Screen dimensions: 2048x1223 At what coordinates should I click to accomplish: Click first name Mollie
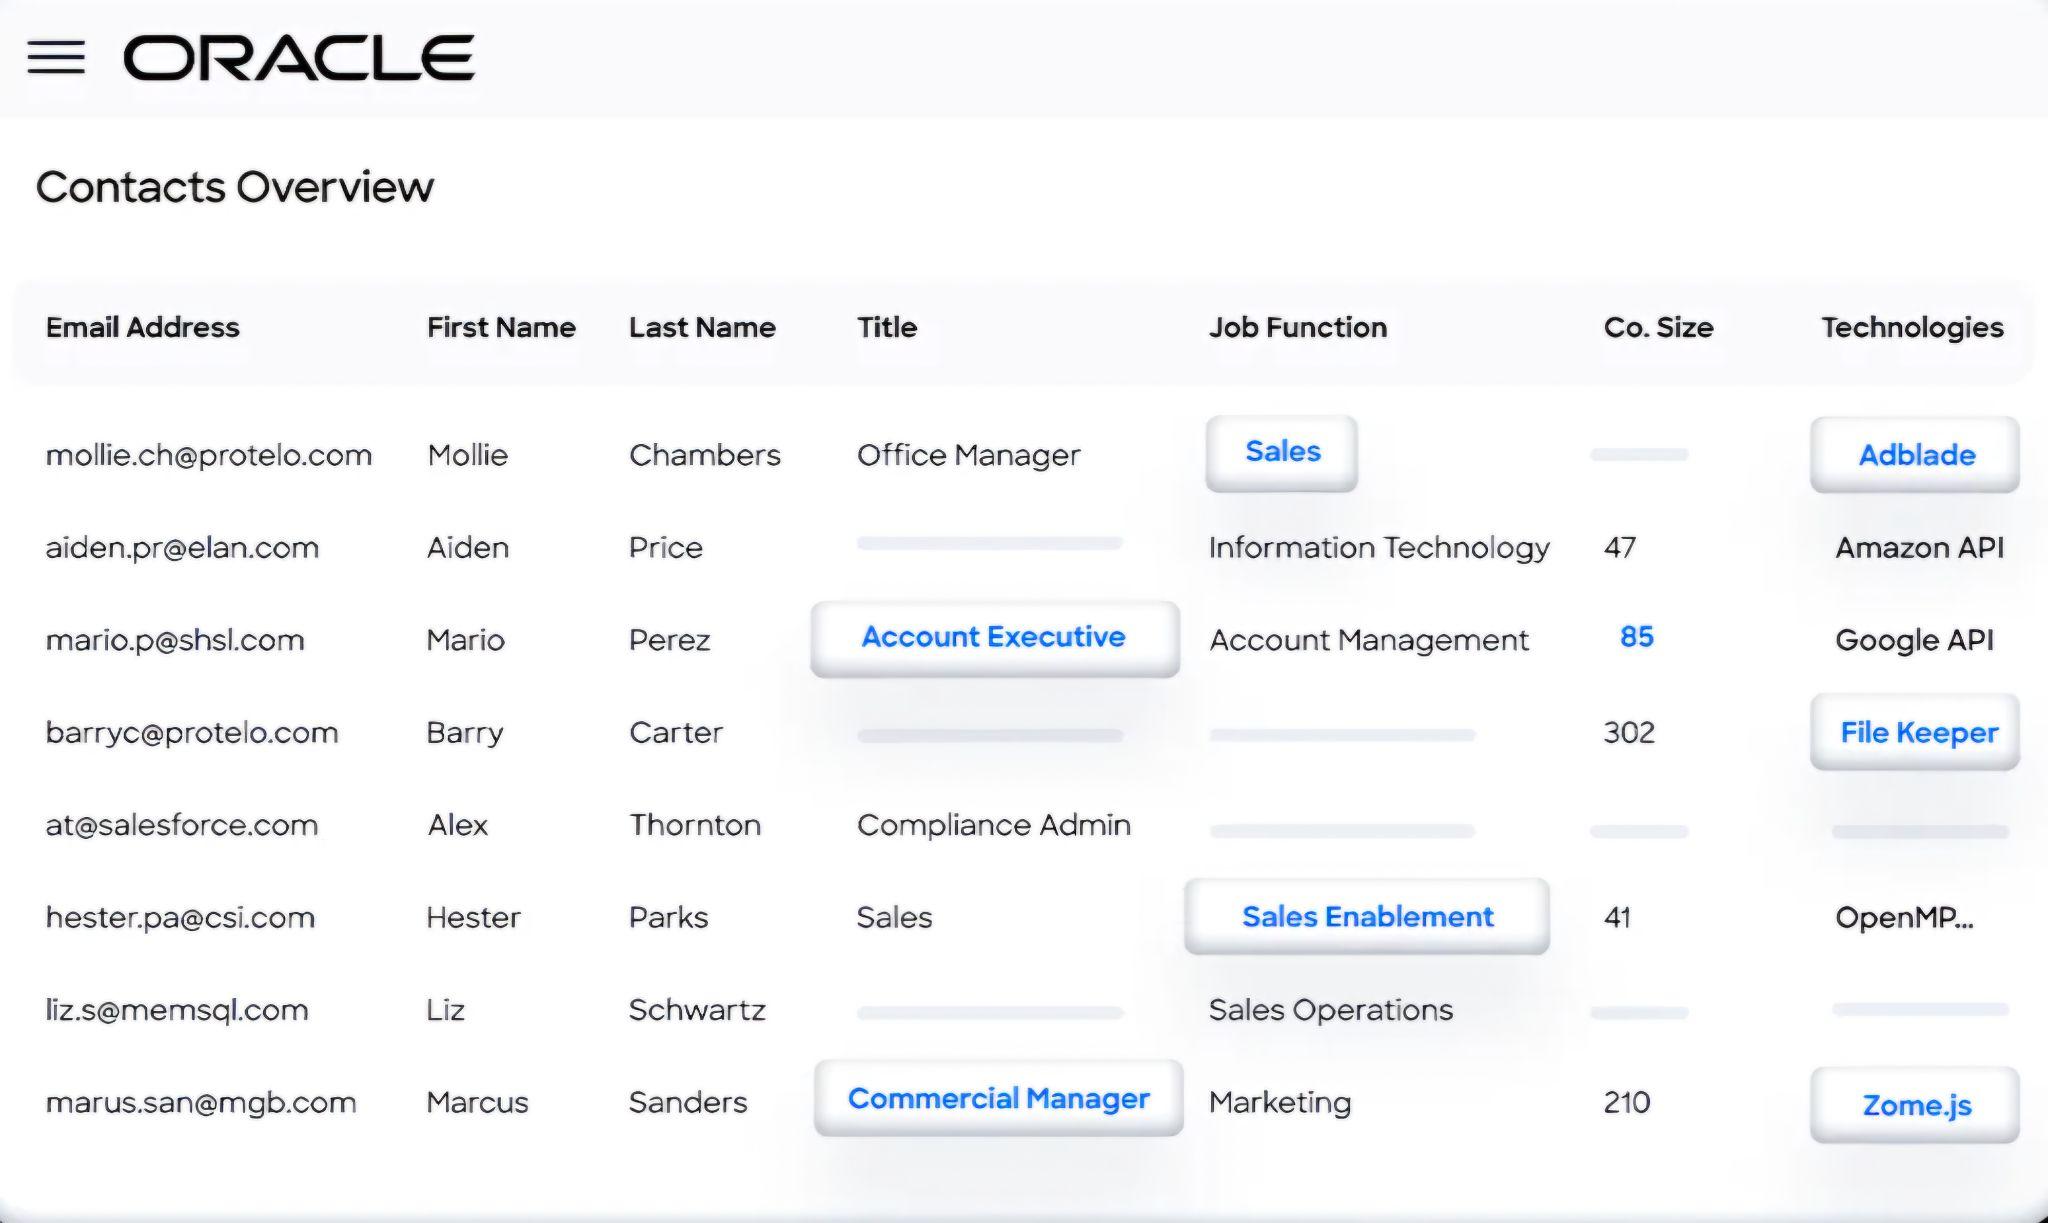[x=468, y=455]
